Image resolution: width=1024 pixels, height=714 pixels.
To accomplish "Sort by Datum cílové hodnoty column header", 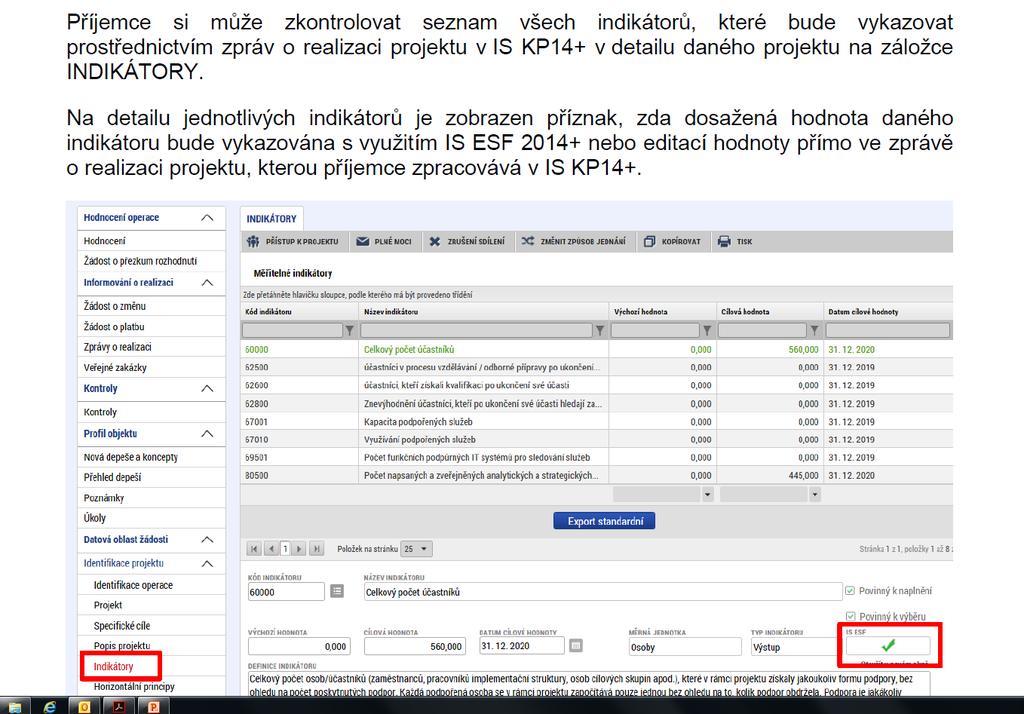I will tap(863, 312).
